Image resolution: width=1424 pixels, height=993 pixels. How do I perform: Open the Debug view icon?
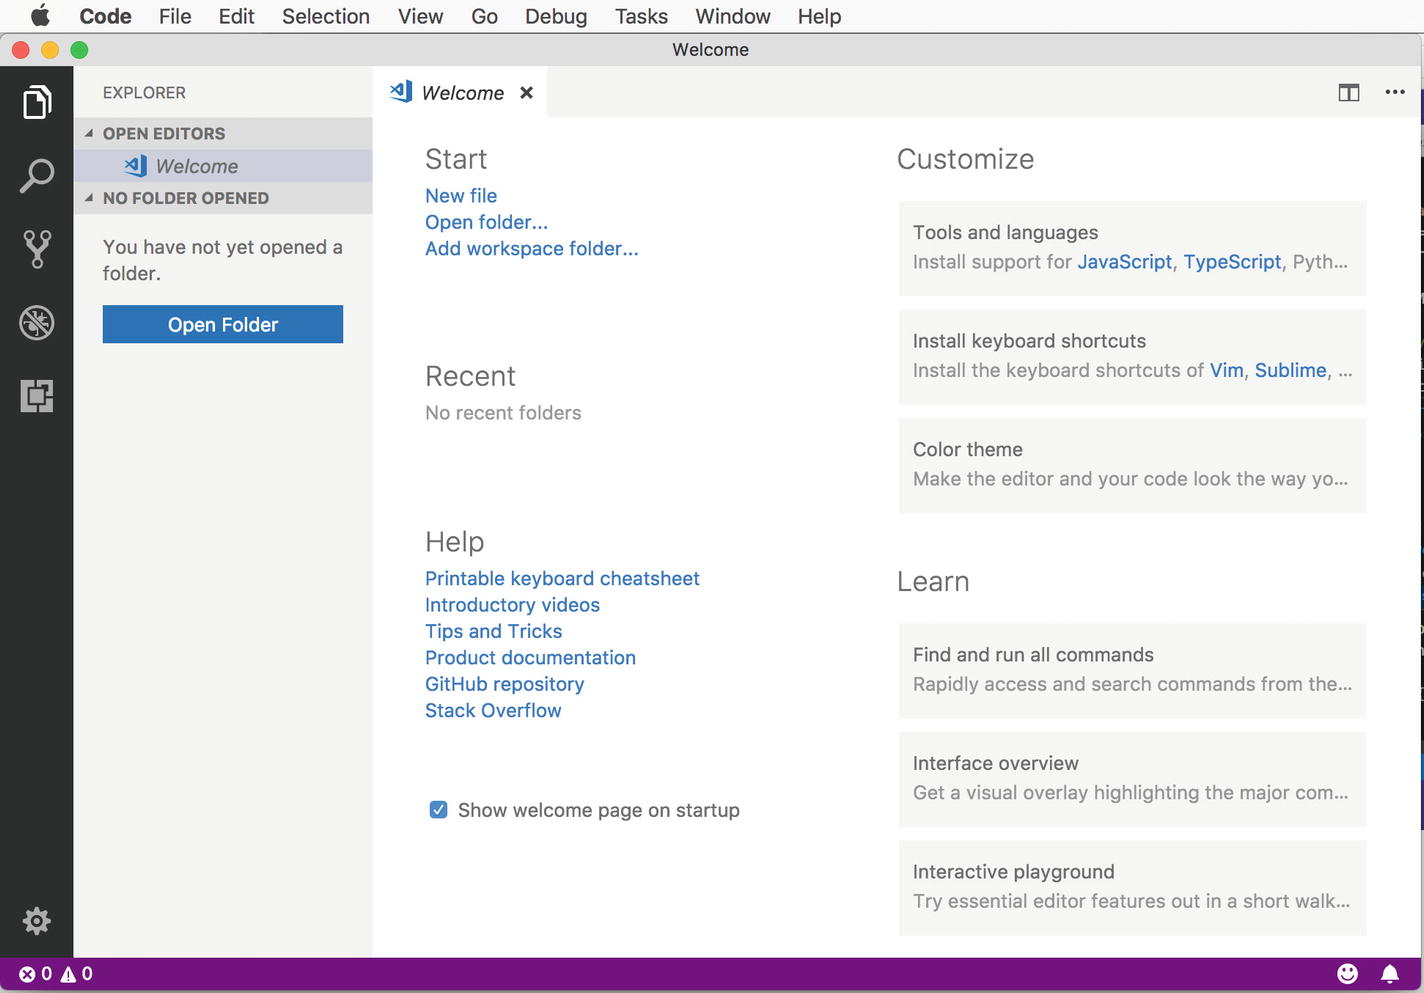(x=37, y=322)
